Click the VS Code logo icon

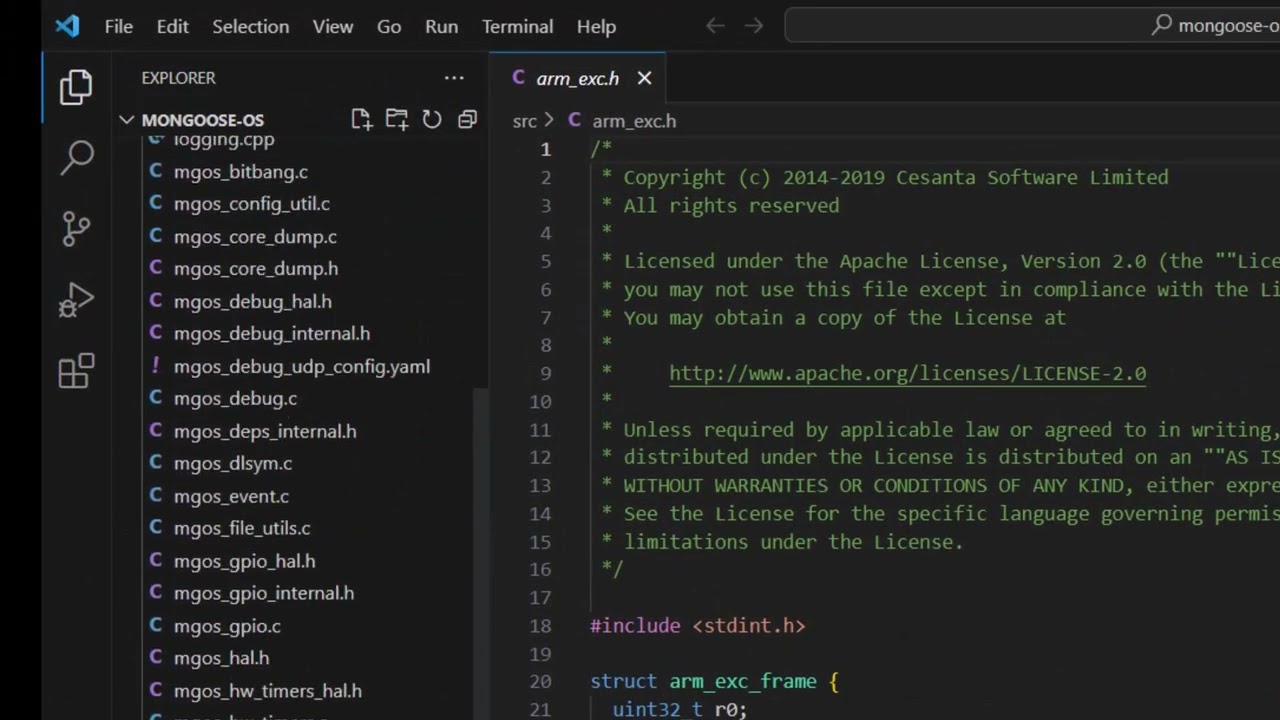(67, 26)
